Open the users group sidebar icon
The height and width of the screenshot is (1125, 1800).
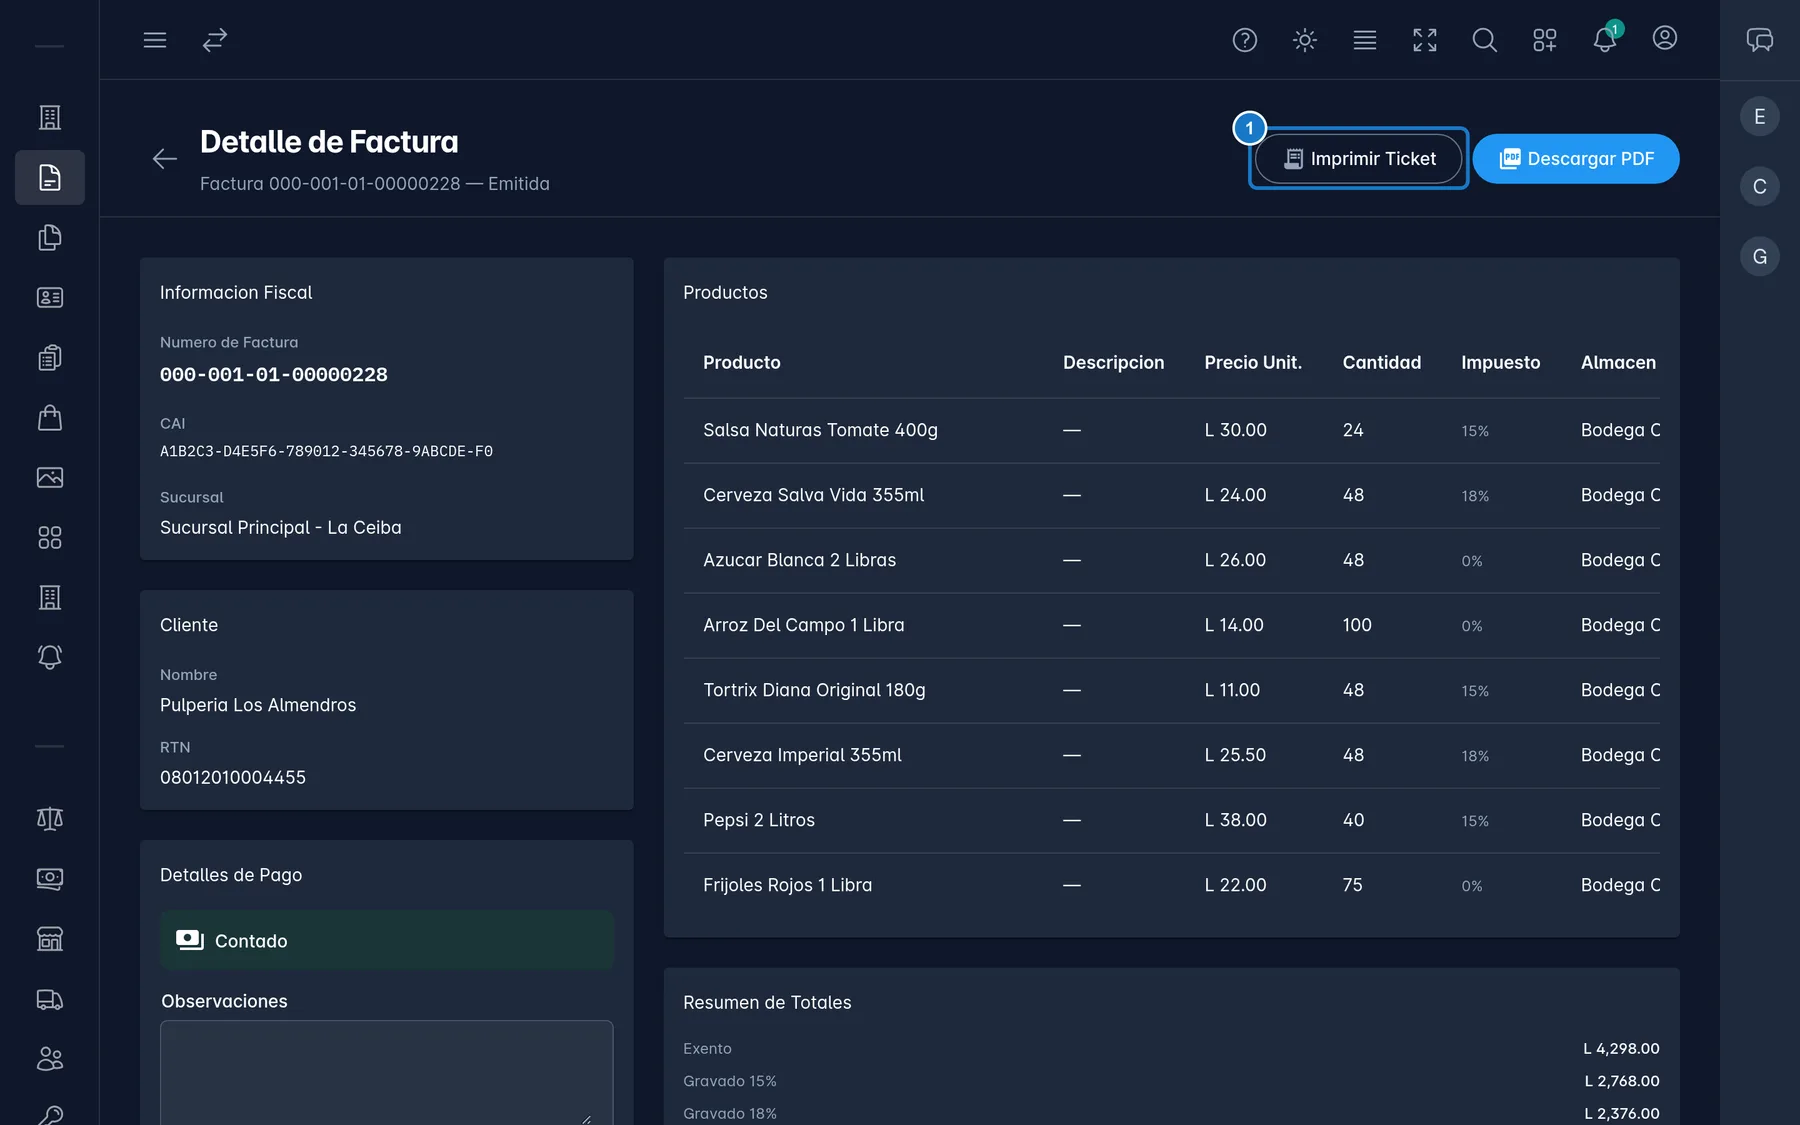click(50, 1059)
